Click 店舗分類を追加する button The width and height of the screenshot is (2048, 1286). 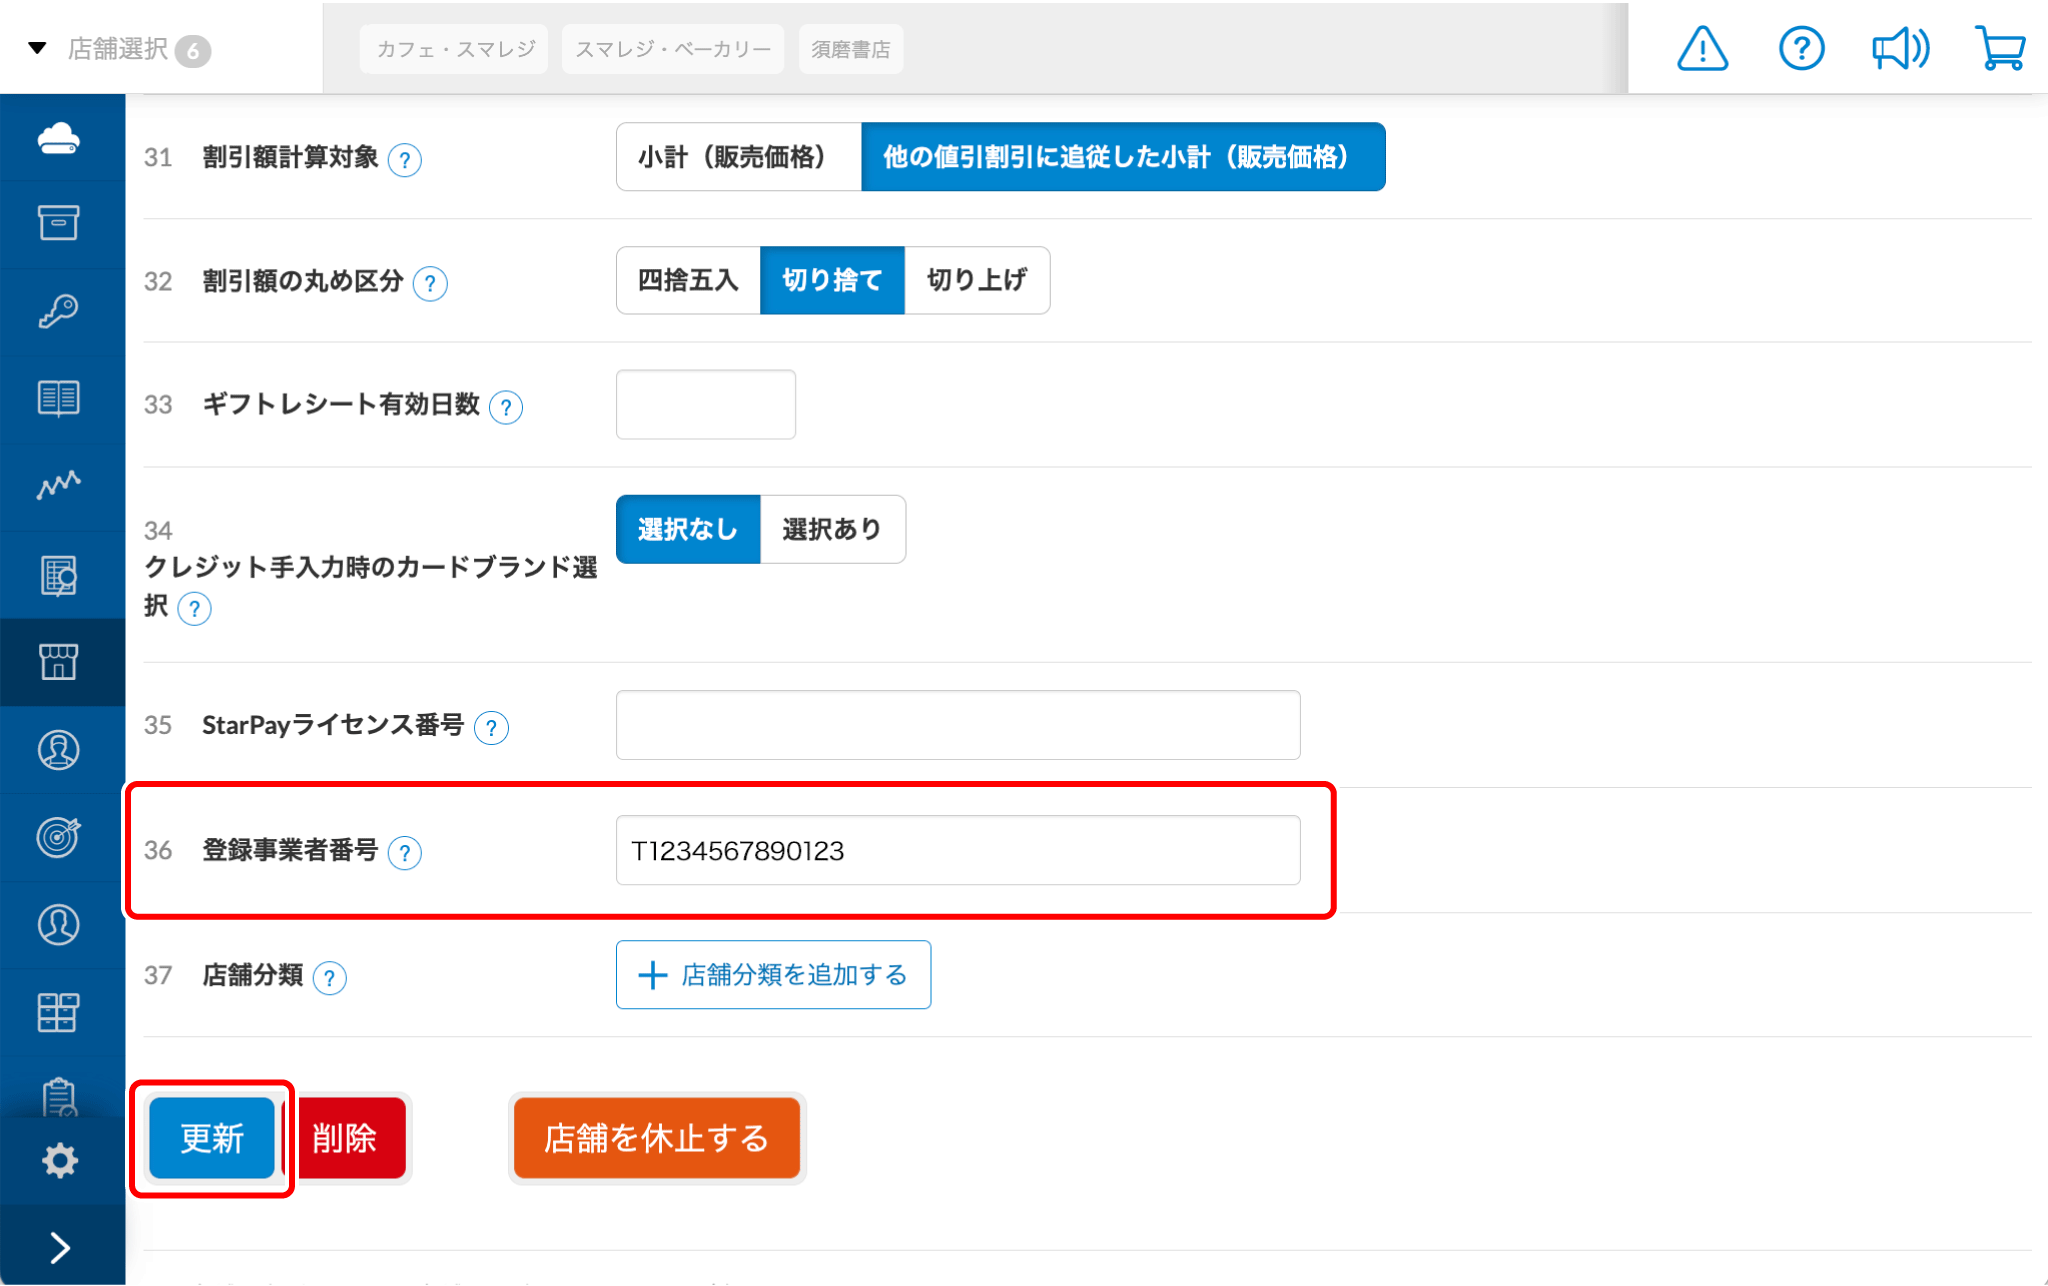(773, 975)
